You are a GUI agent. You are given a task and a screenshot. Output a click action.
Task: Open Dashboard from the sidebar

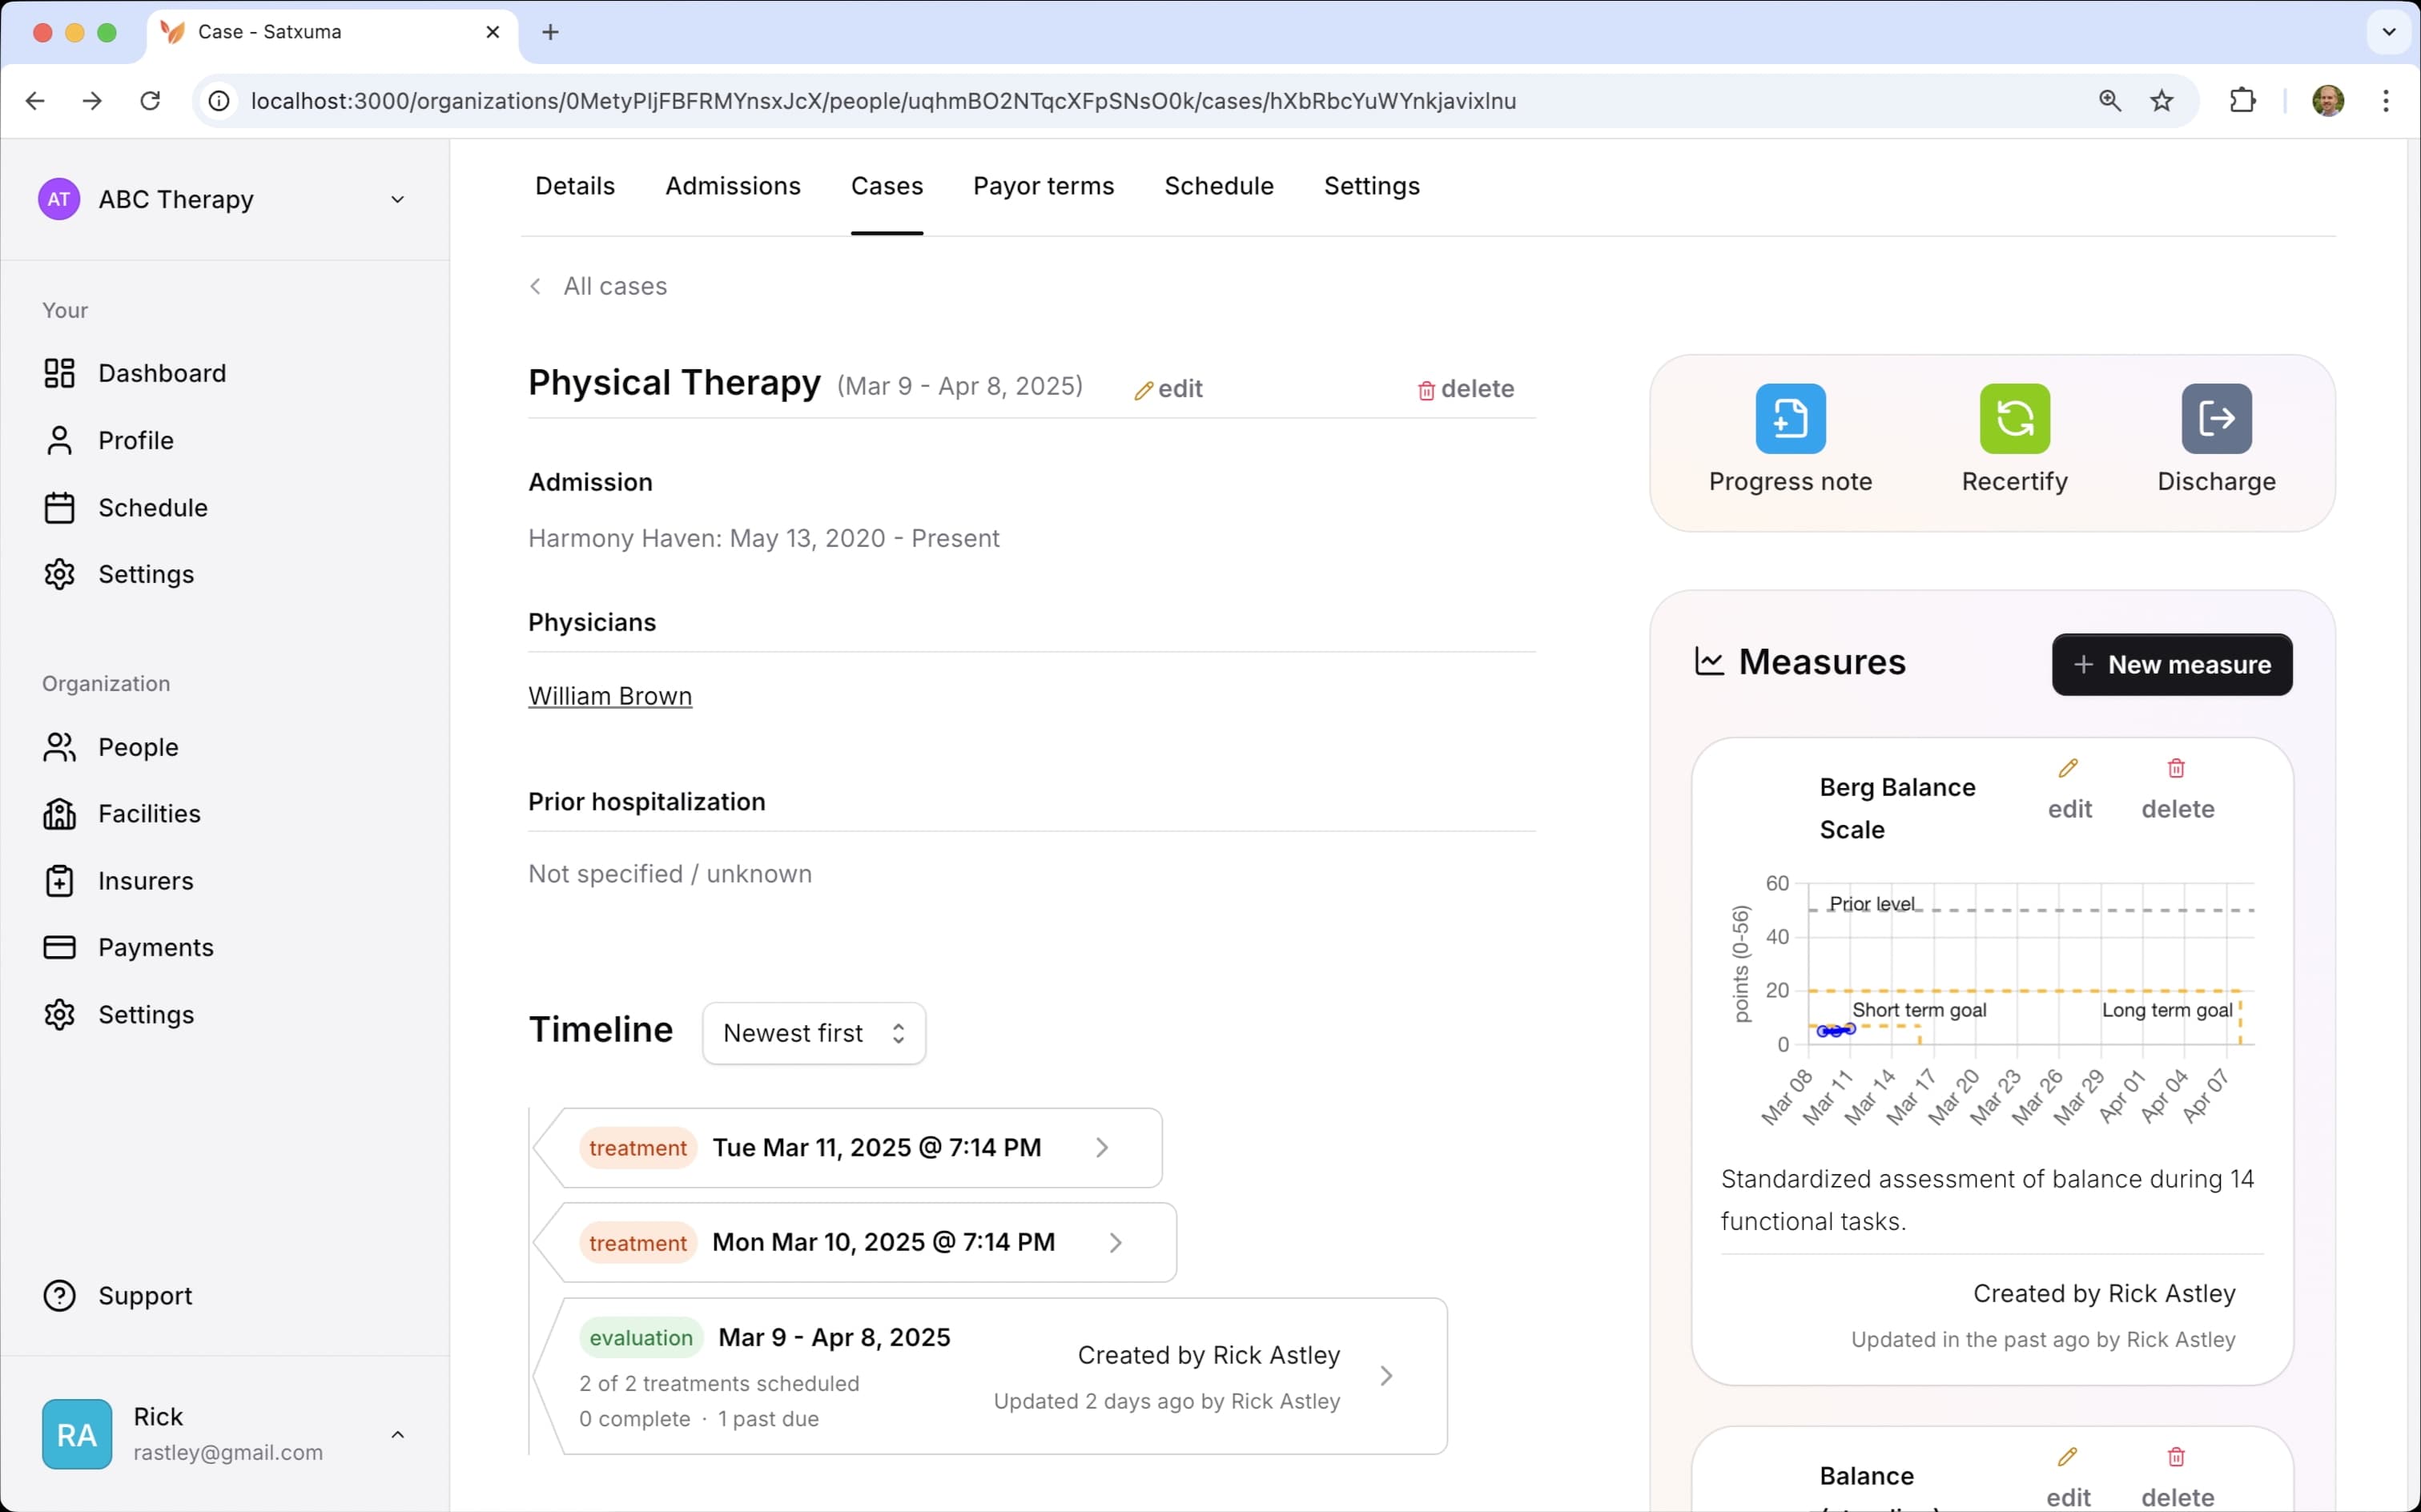pos(134,373)
